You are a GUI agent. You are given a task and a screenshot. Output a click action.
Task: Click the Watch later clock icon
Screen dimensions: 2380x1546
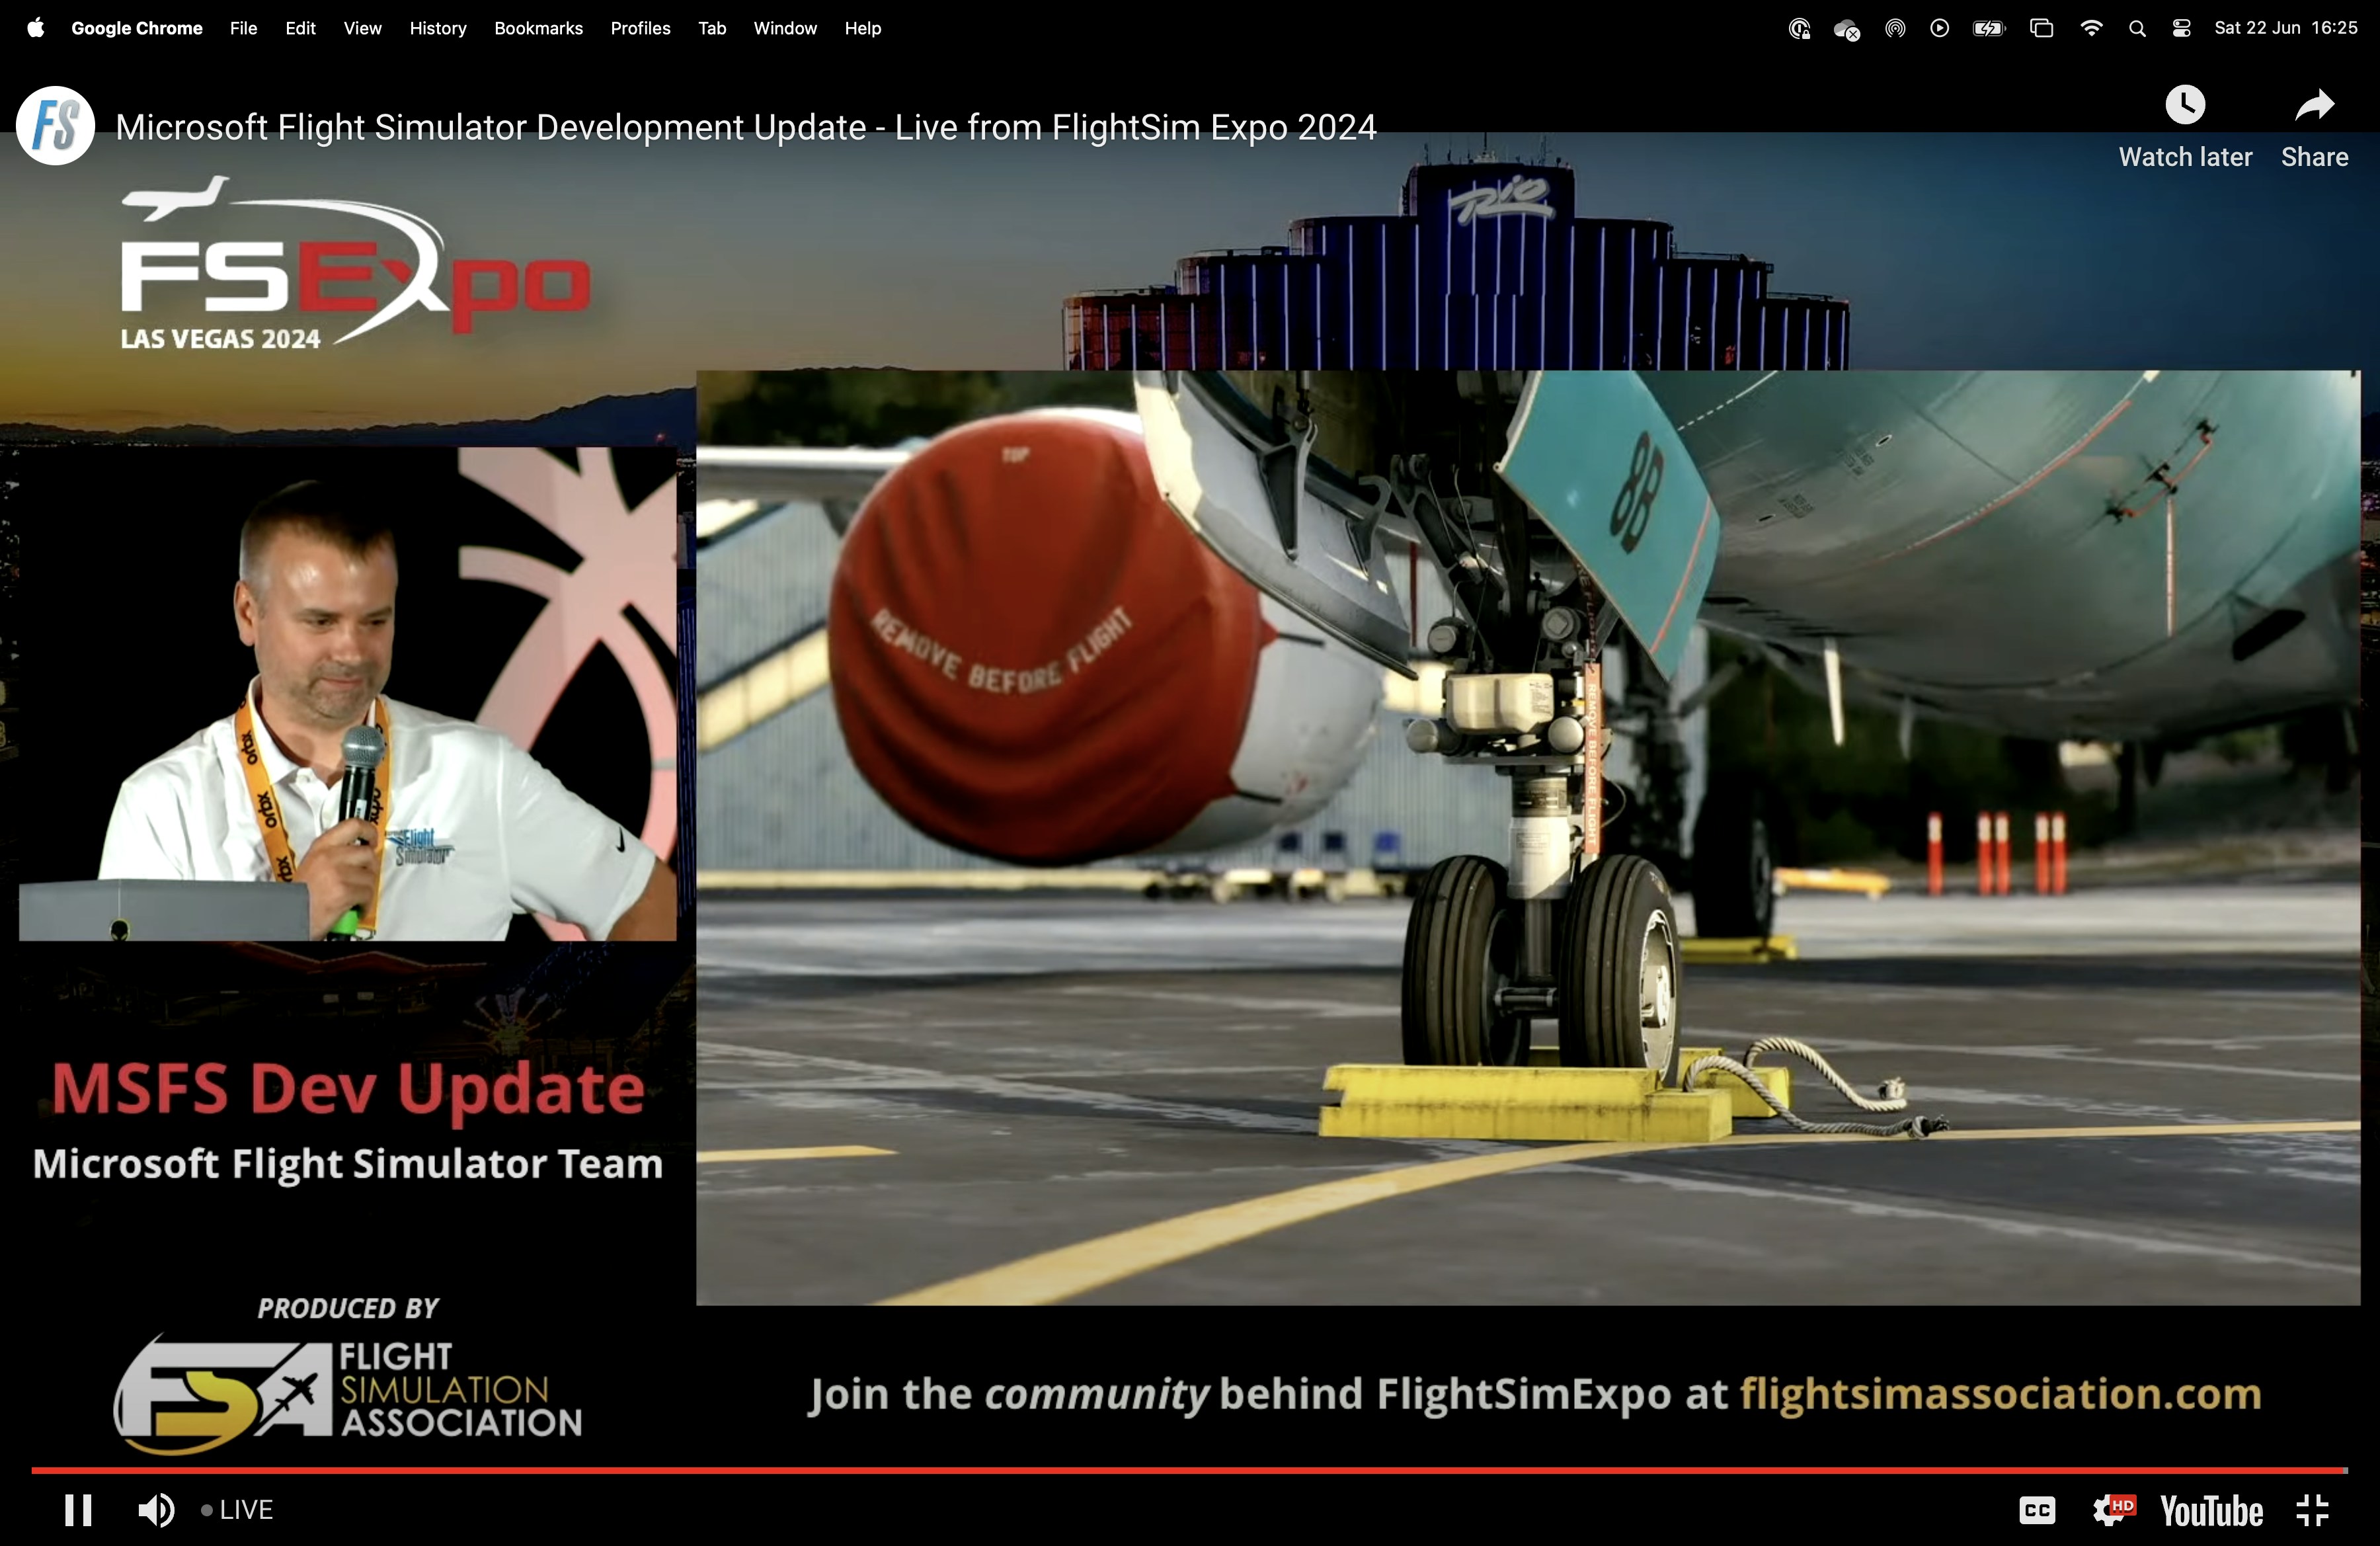[x=2185, y=105]
